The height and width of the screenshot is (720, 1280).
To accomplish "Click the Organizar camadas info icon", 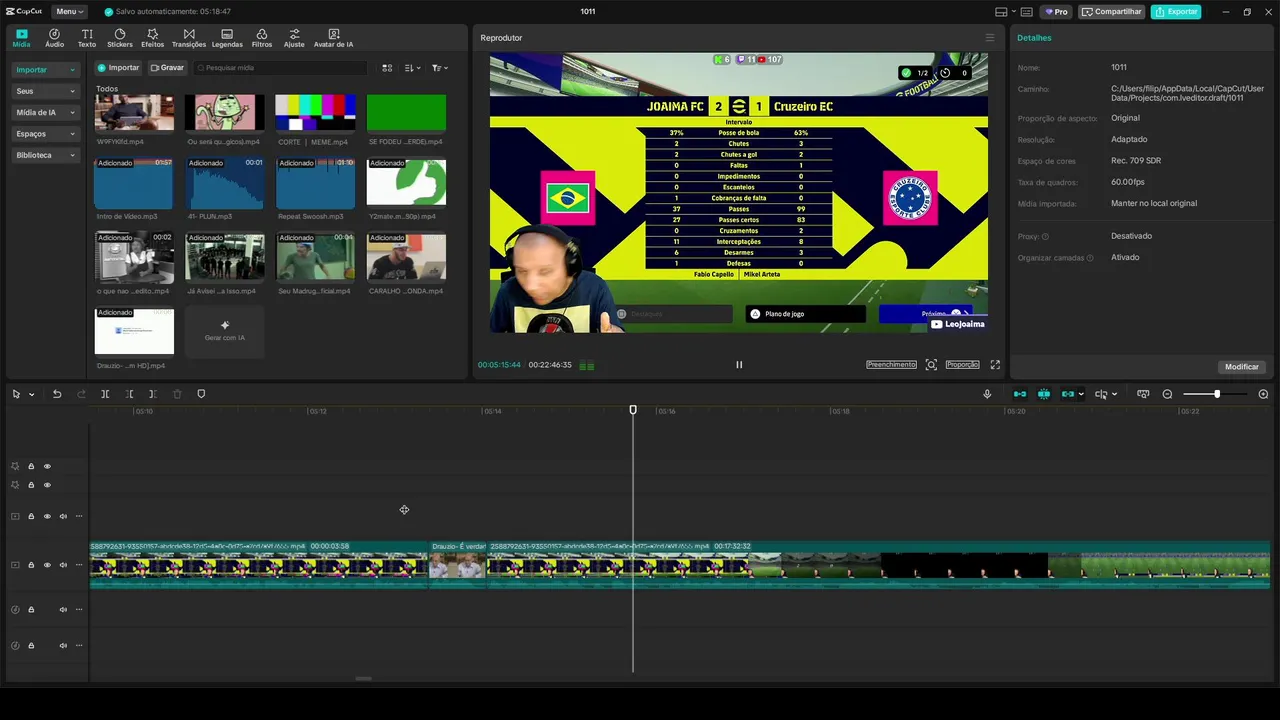I will click(1090, 258).
